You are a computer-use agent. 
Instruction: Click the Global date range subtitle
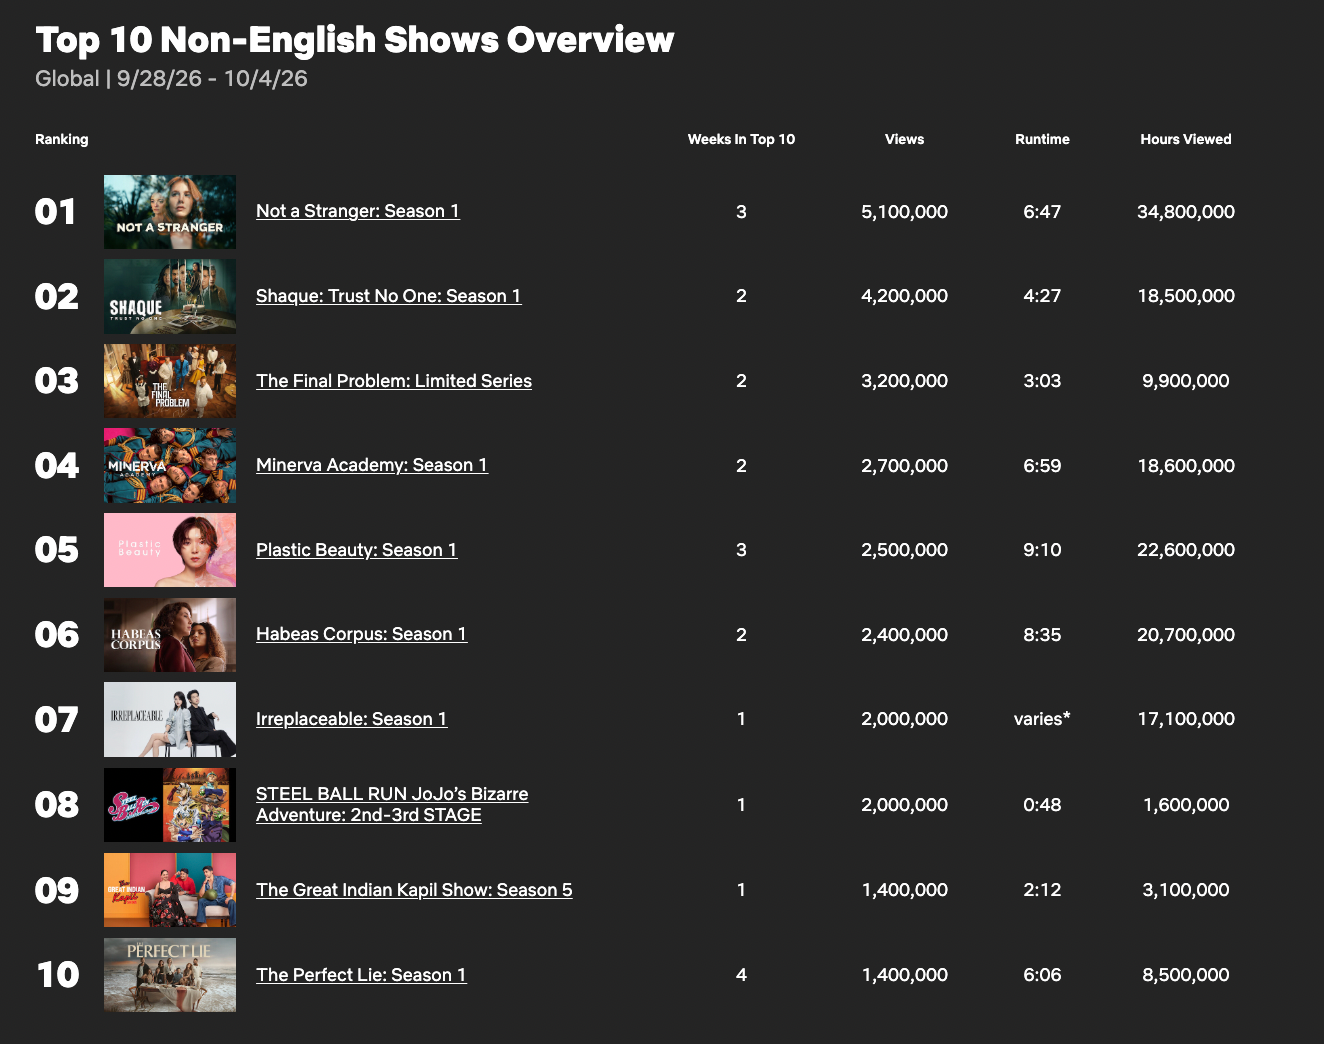171,79
